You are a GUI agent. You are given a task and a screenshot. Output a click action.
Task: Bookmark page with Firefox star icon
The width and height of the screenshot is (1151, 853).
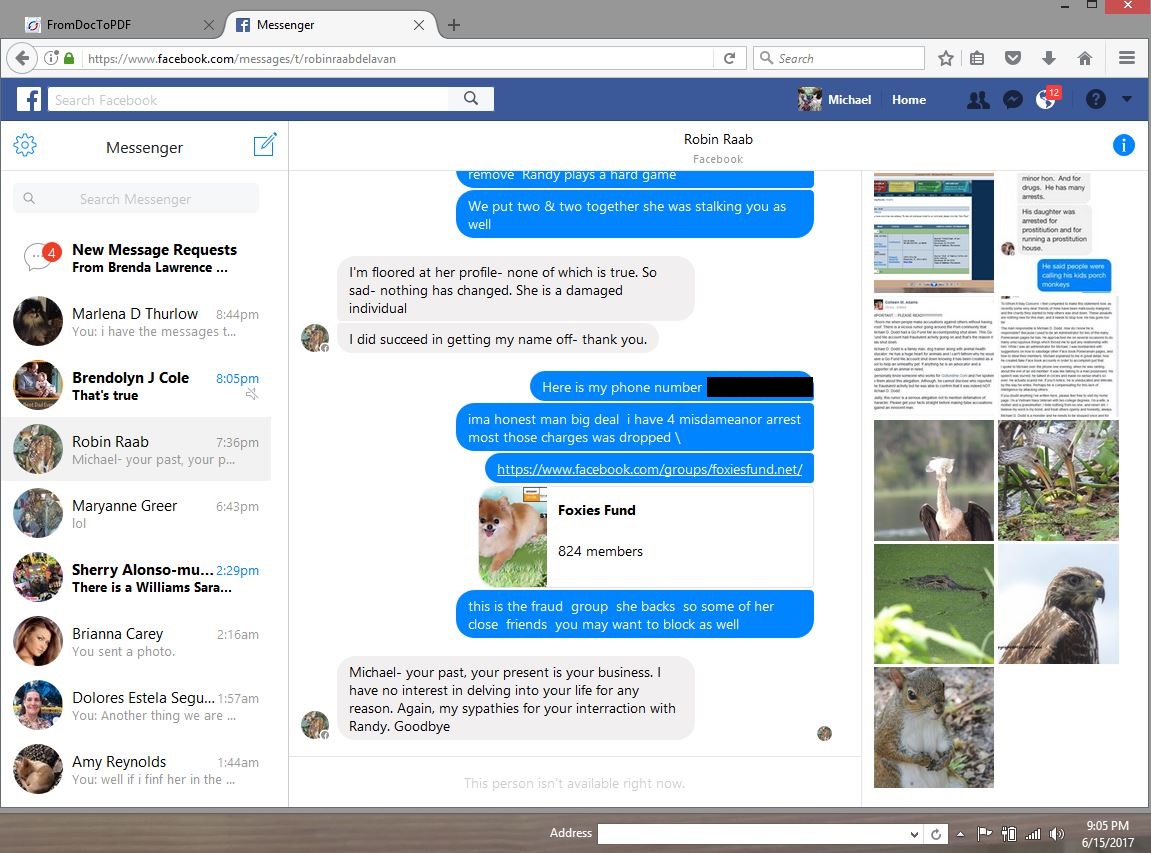945,58
